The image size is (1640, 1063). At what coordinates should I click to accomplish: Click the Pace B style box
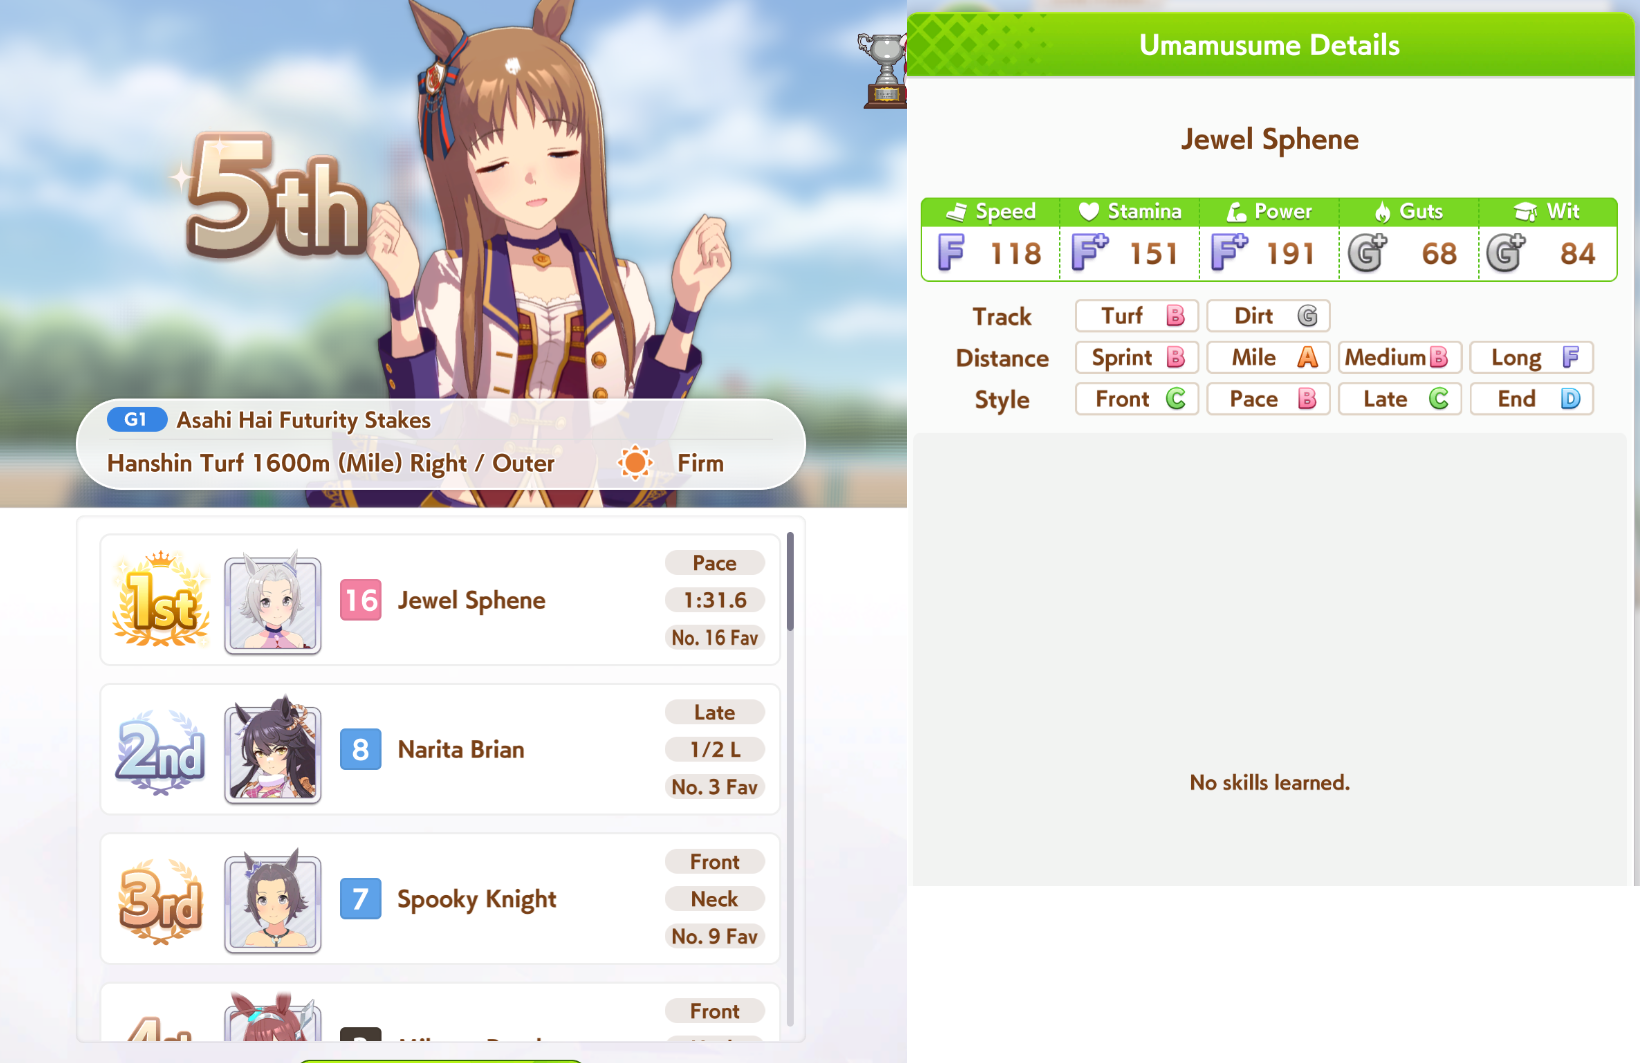coord(1268,399)
